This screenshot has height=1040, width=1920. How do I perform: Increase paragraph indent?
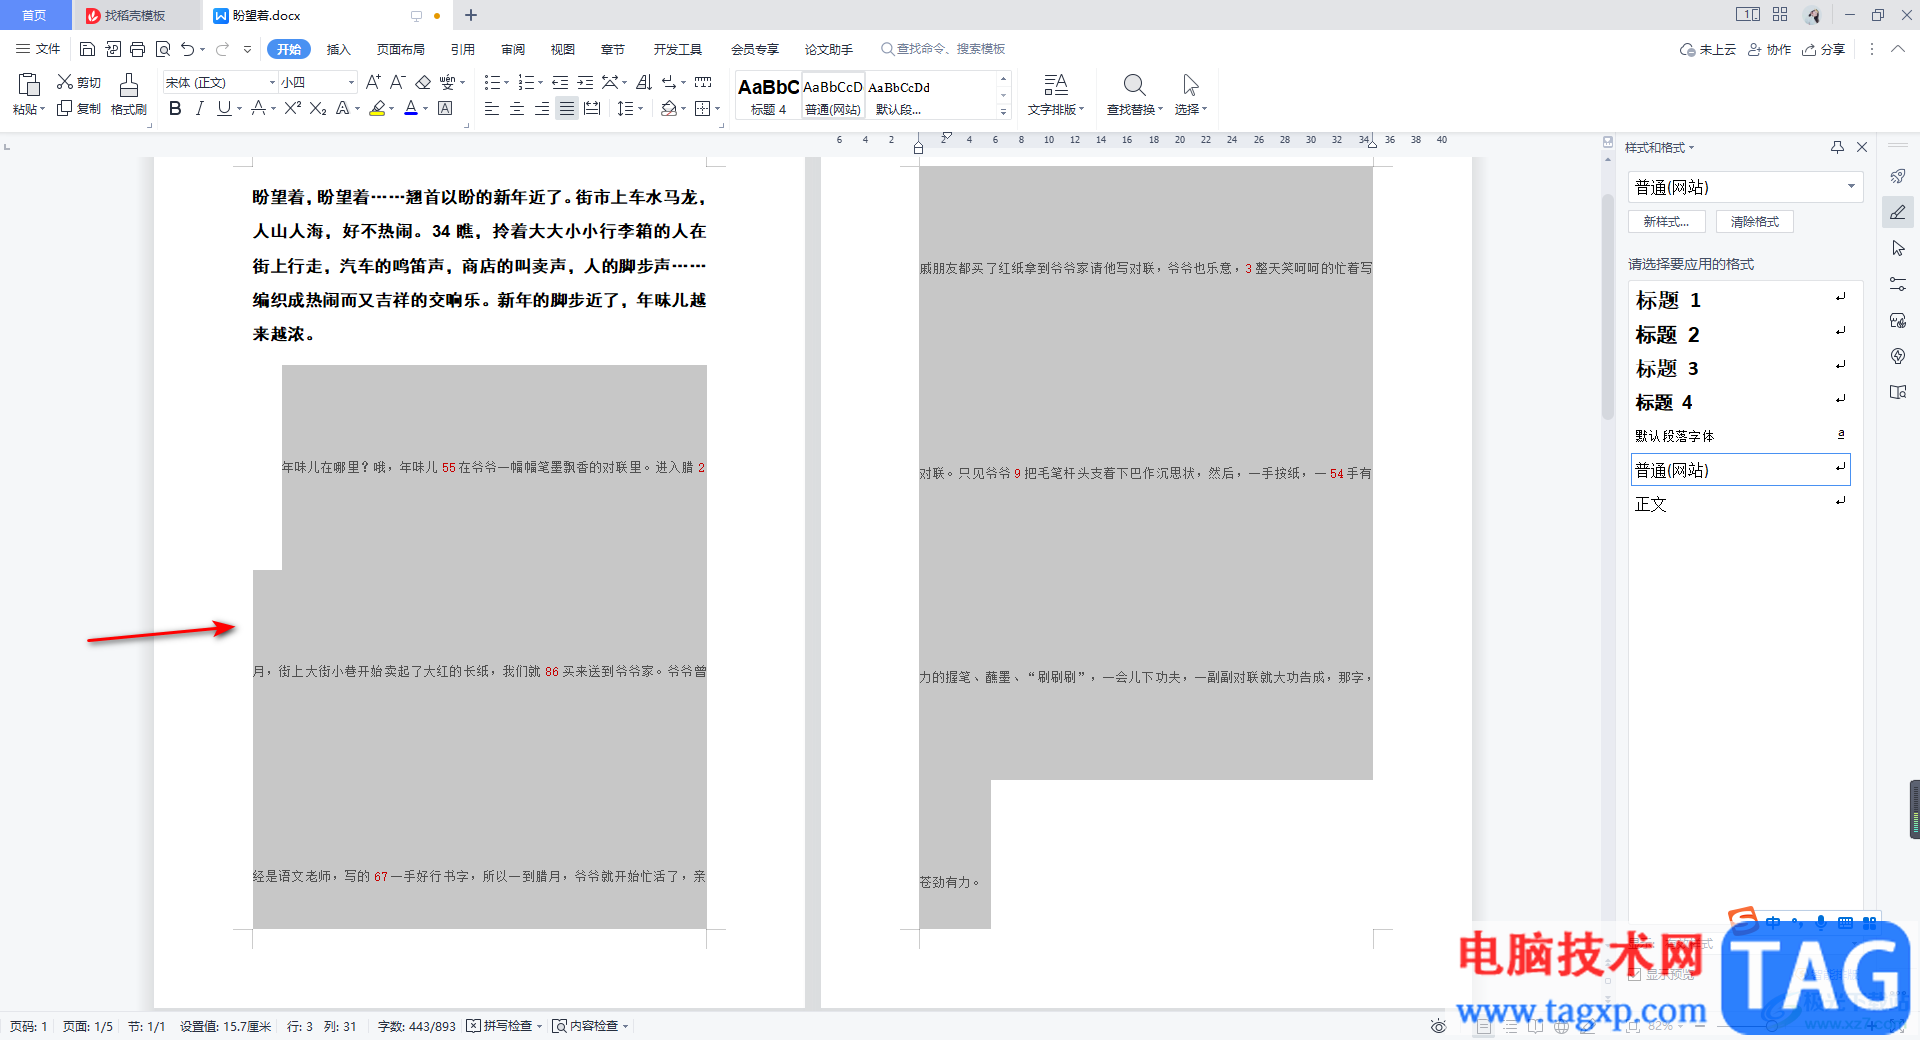[x=585, y=82]
